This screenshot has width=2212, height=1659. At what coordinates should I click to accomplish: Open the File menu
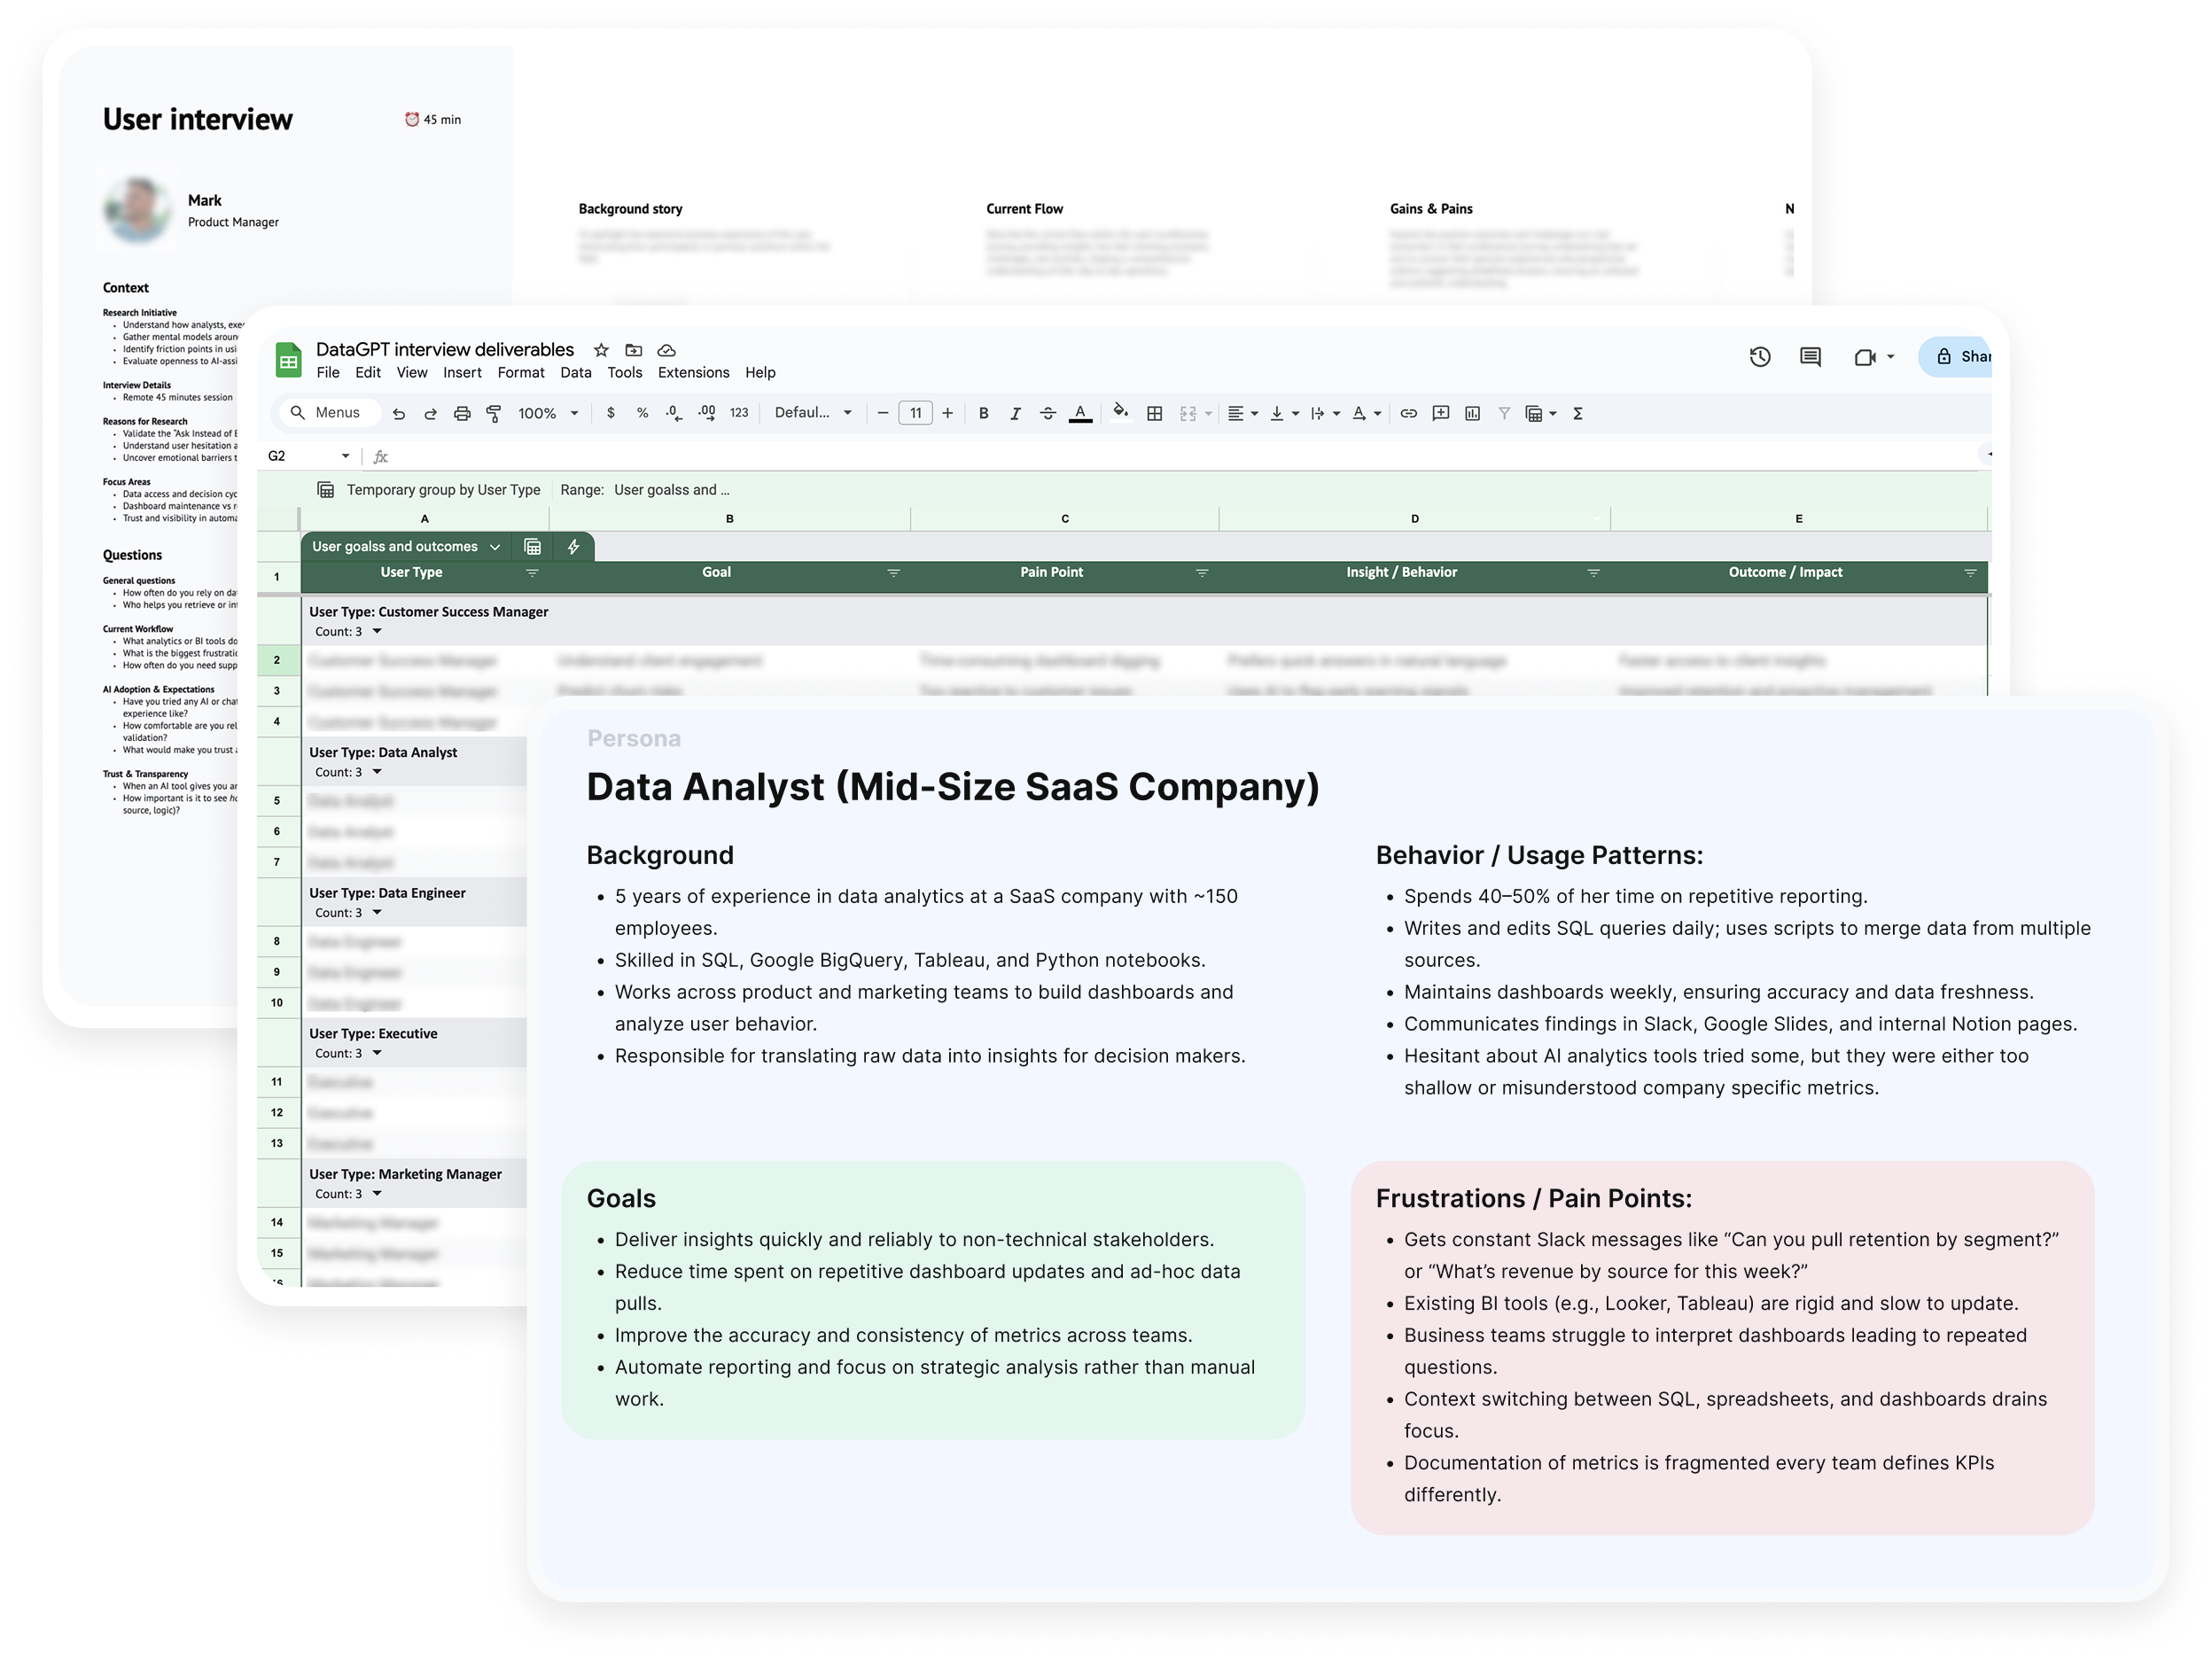[x=328, y=372]
